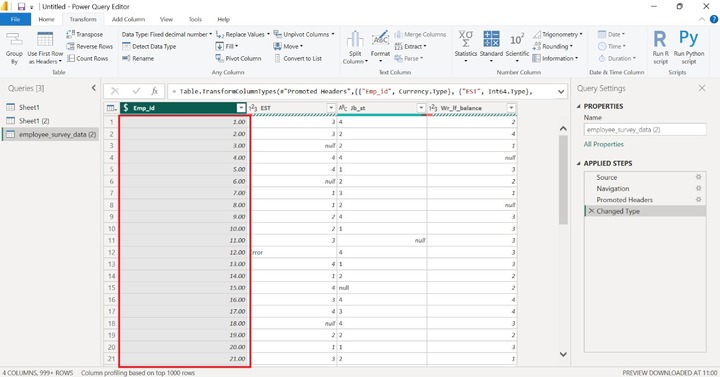
Task: Open Wr_lf_balance column filter dropdown
Action: (511, 108)
